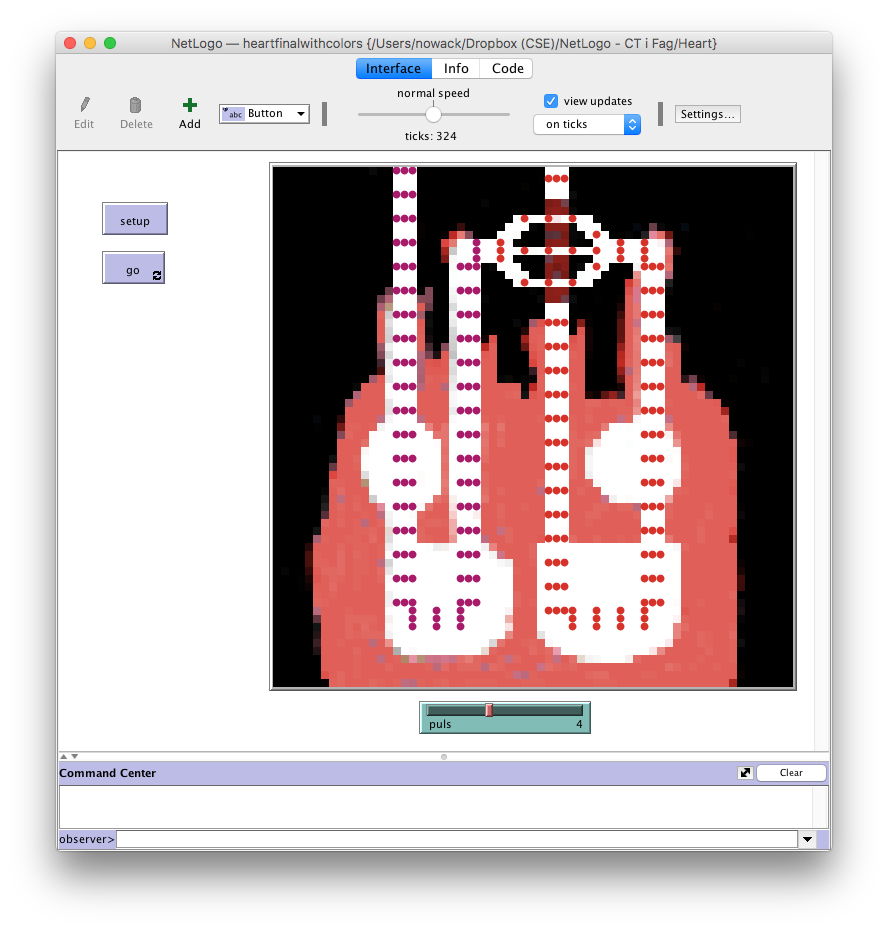Screen dimensions: 888x931
Task: Collapse the command center using the down splitter arrow
Action: point(74,756)
